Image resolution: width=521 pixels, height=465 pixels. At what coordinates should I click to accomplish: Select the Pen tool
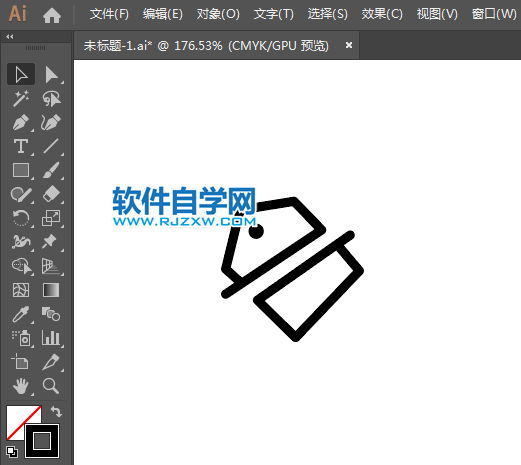[21, 122]
